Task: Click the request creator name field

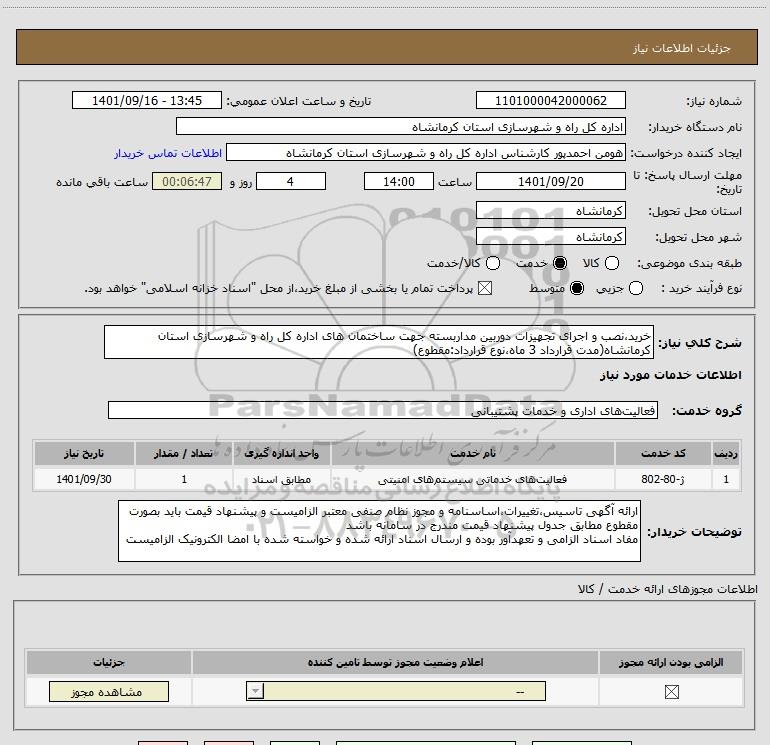Action: pyautogui.click(x=426, y=152)
